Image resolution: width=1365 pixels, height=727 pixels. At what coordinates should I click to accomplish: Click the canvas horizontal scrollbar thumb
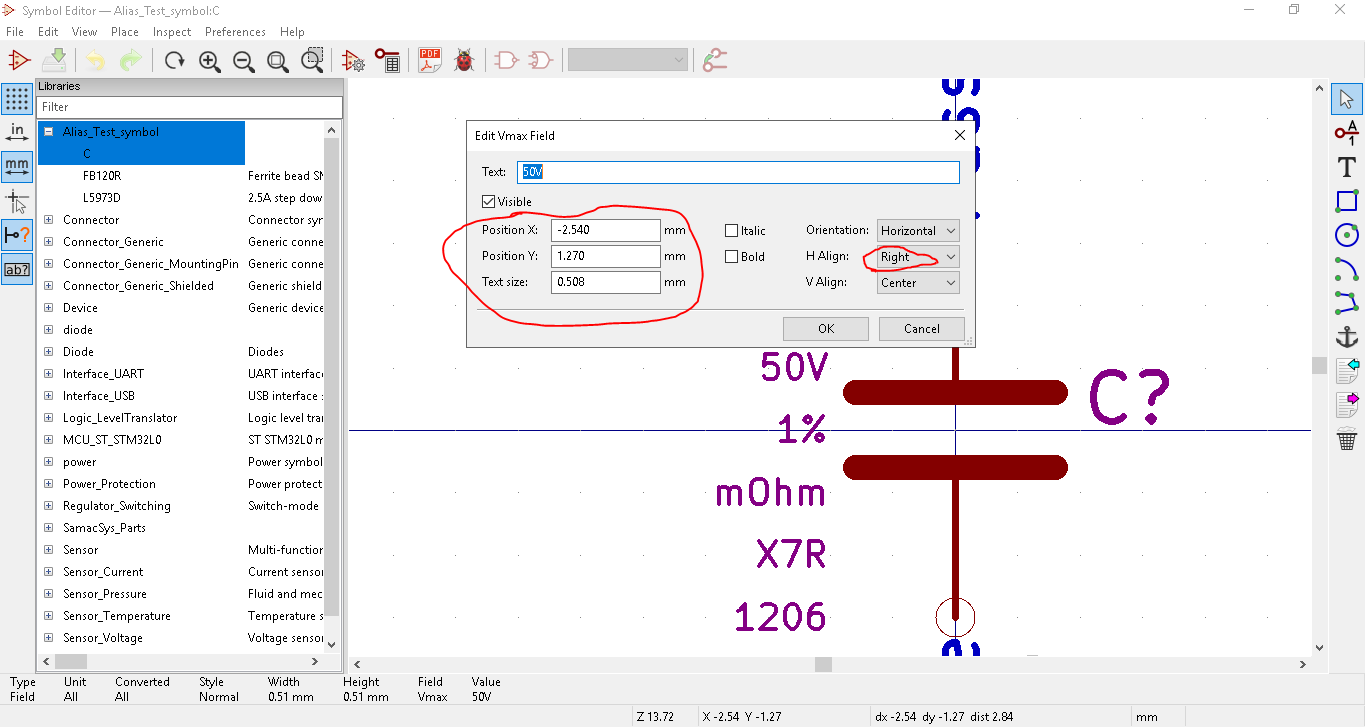click(x=823, y=664)
